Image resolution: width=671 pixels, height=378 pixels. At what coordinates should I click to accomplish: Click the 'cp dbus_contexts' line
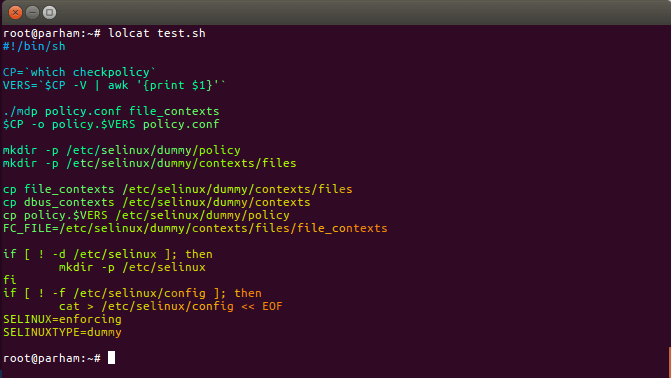click(x=157, y=202)
